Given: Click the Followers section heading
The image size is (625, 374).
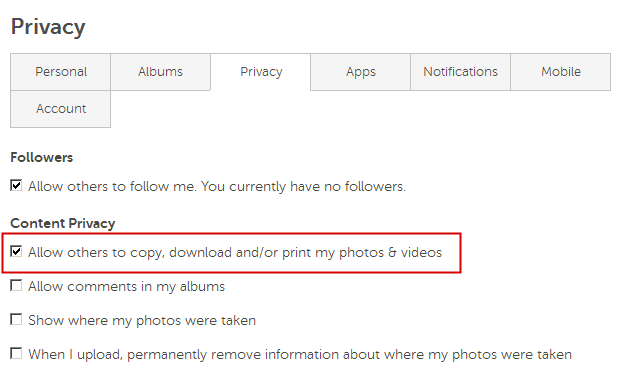Looking at the screenshot, I should pyautogui.click(x=41, y=157).
